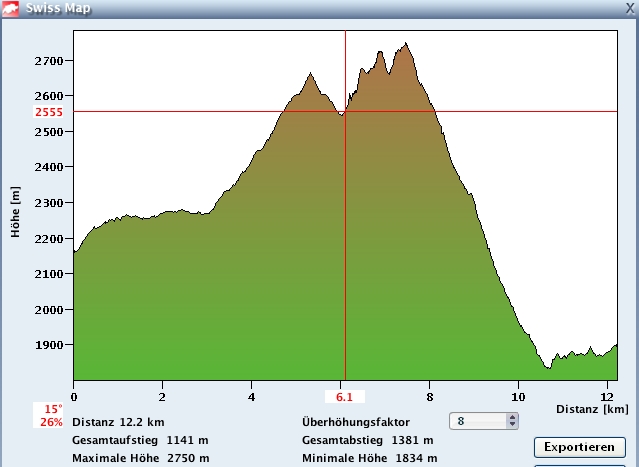Increase Überhöhungsfaktor with the up arrow

512,417
